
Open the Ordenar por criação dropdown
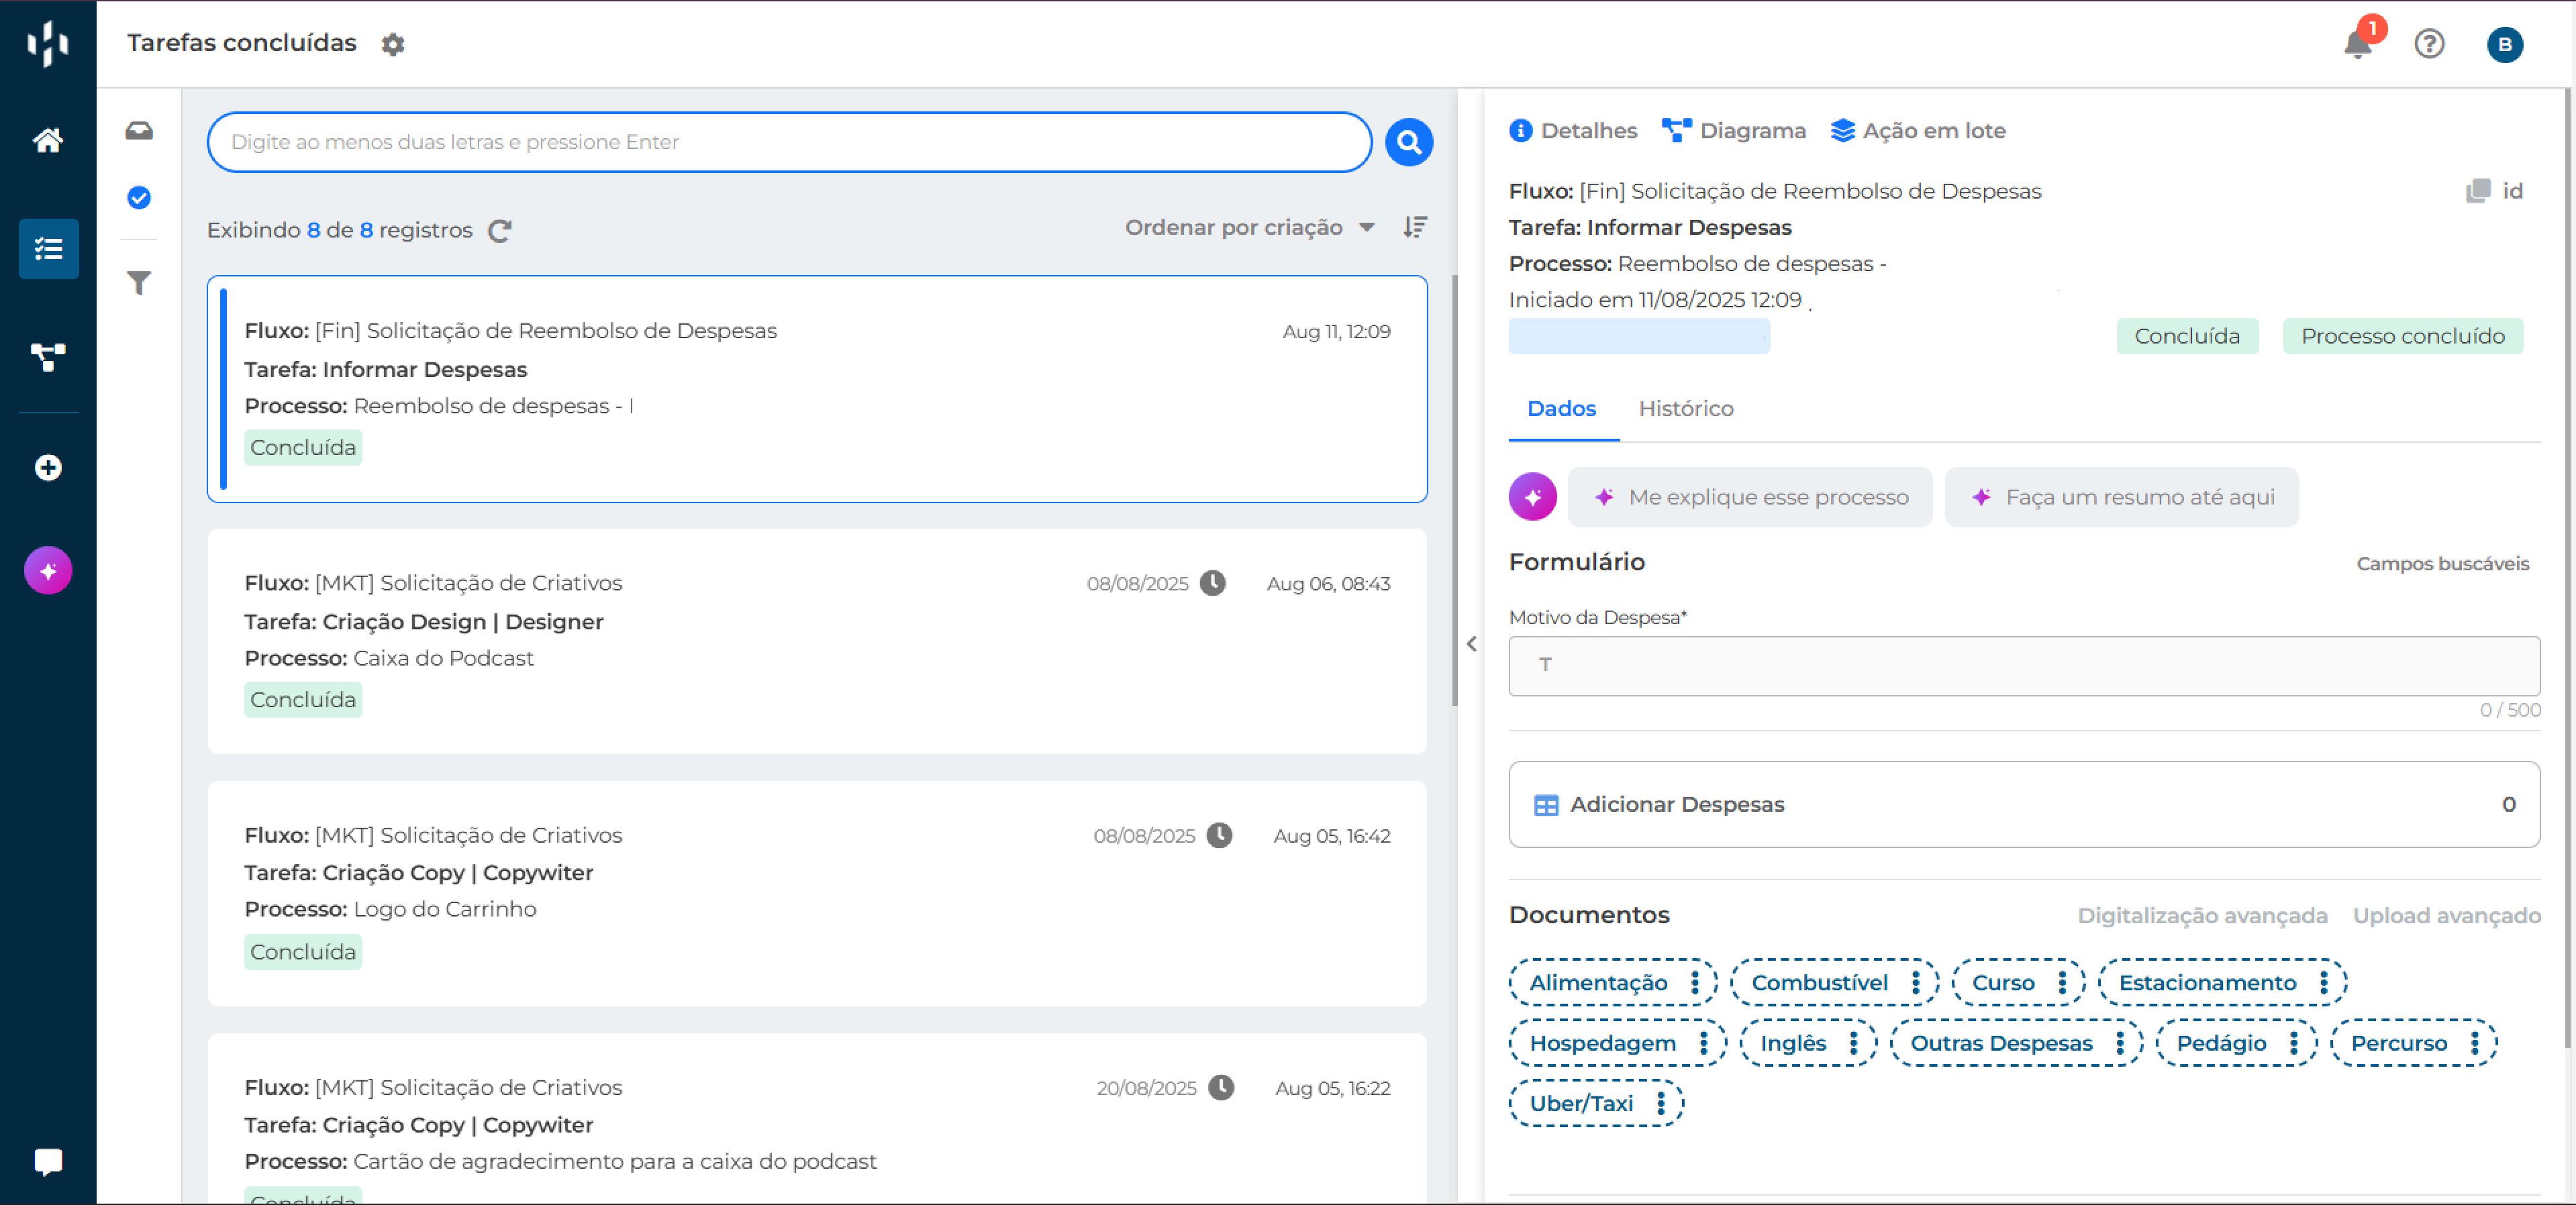pos(1249,228)
